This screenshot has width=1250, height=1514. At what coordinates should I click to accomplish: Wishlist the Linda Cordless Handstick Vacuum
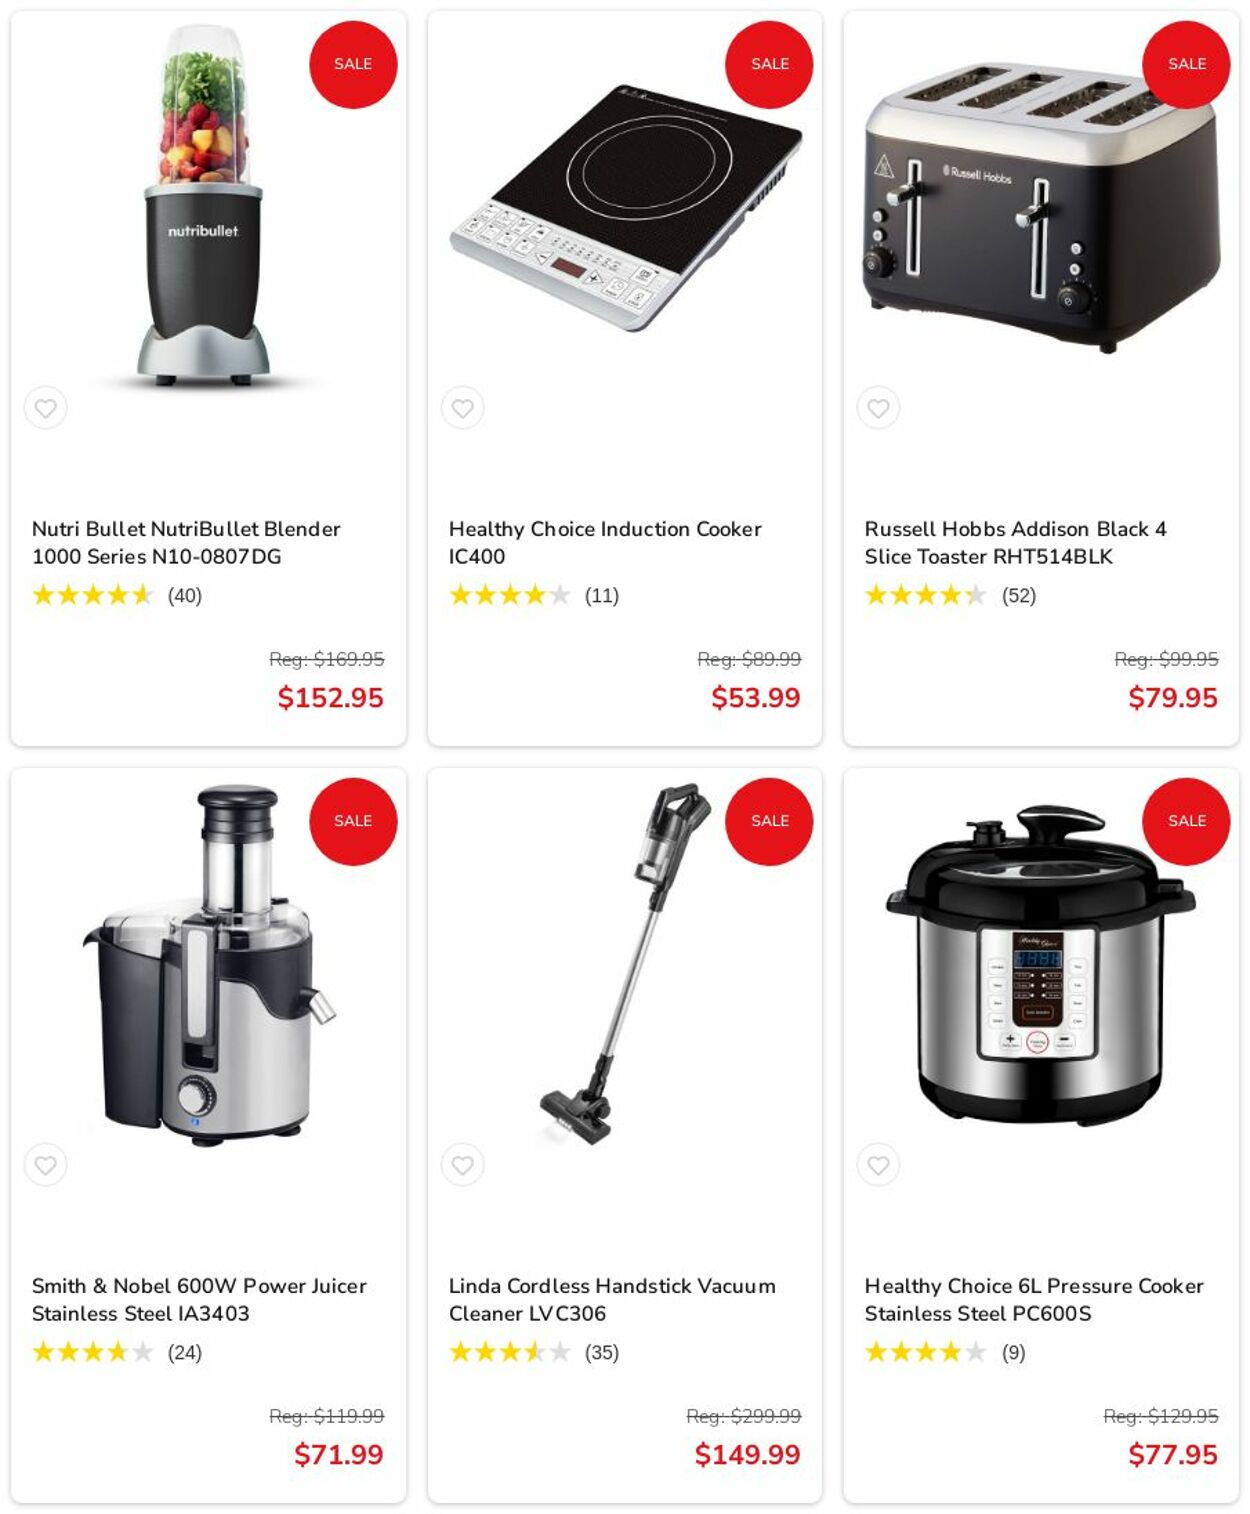[x=462, y=1165]
